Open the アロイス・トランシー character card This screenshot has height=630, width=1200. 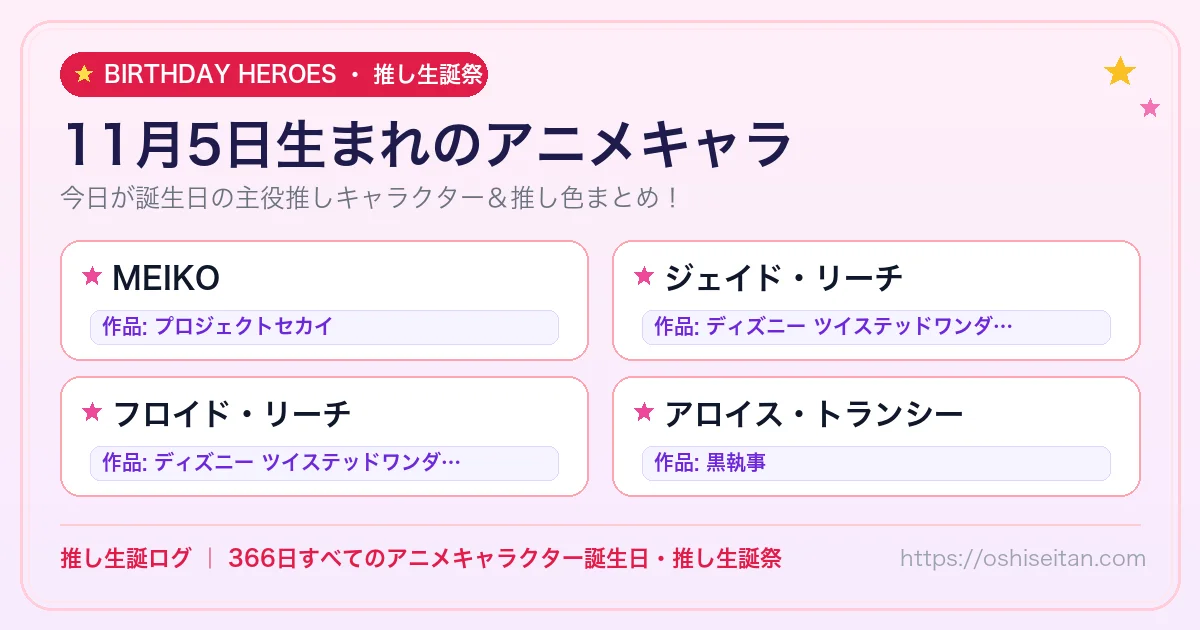click(876, 436)
